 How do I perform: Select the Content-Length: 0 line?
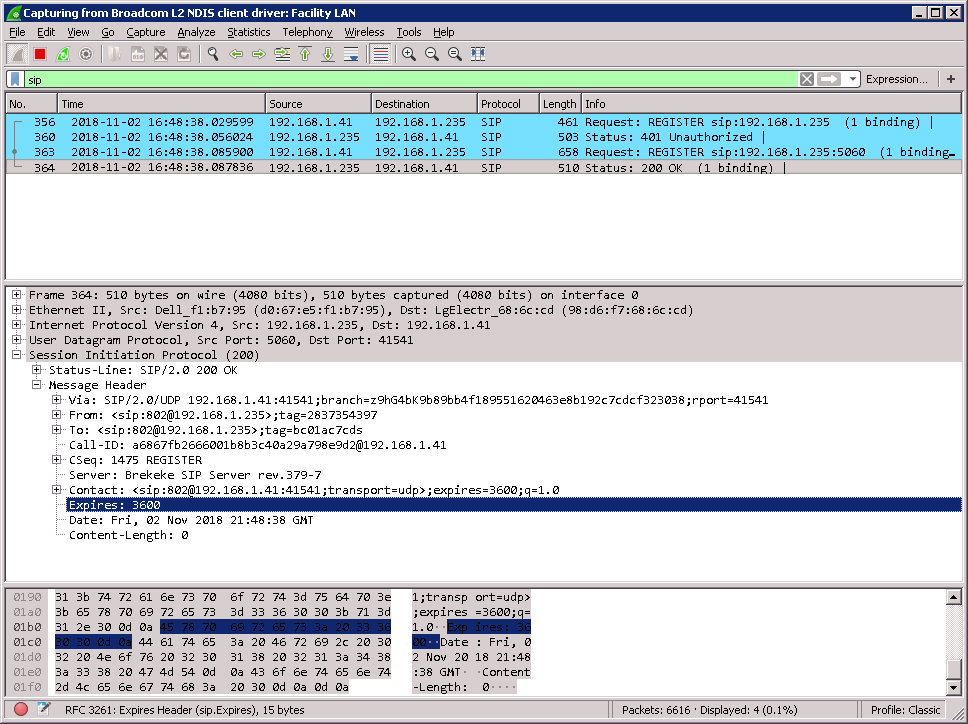point(128,535)
